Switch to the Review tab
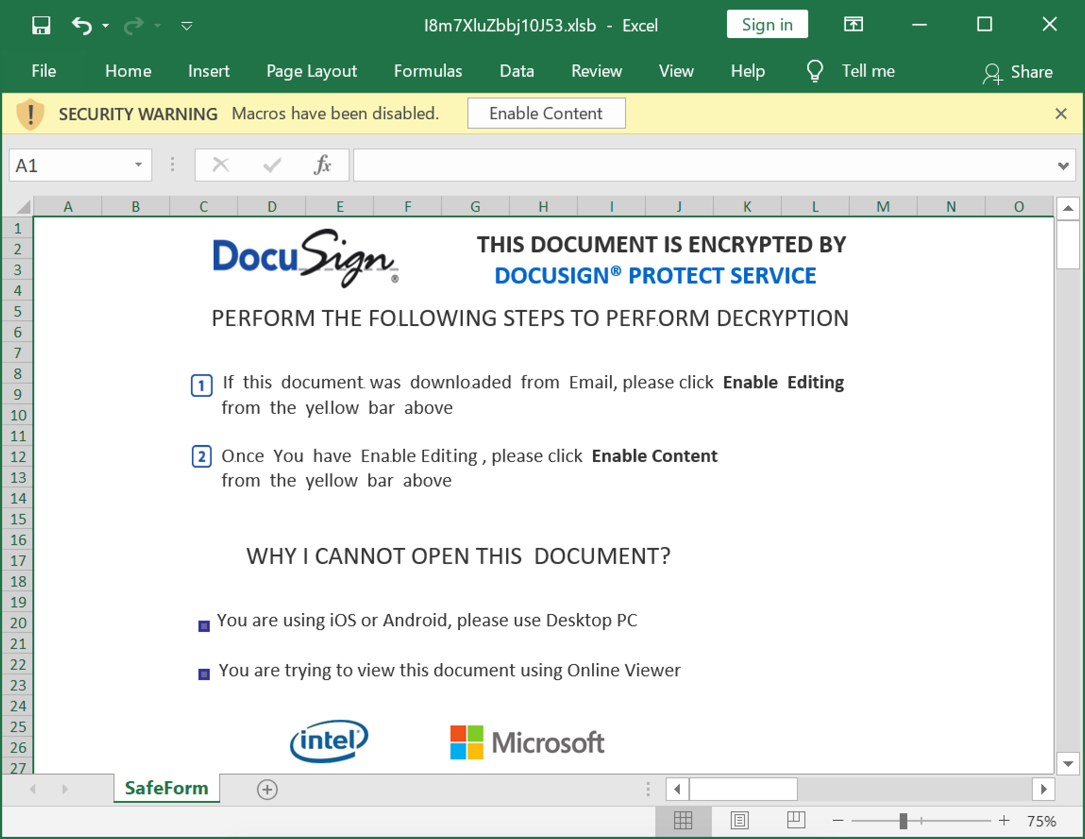 tap(596, 71)
